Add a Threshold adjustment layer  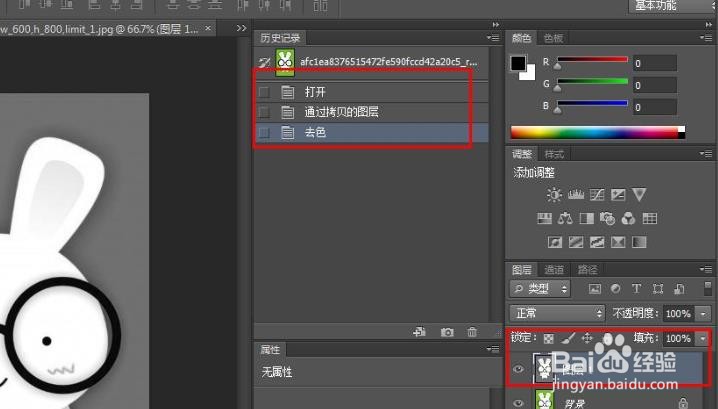(597, 242)
